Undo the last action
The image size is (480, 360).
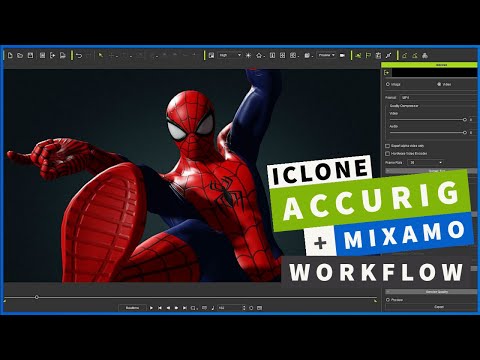coord(79,55)
